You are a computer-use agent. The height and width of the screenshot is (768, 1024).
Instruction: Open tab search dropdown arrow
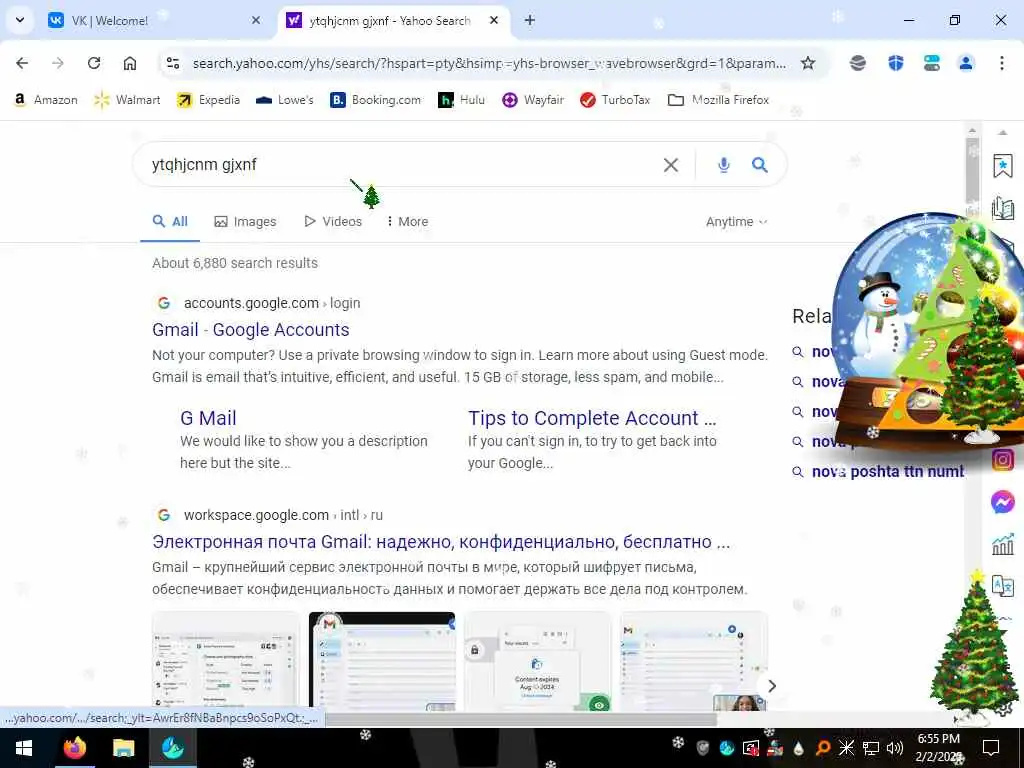coord(20,20)
